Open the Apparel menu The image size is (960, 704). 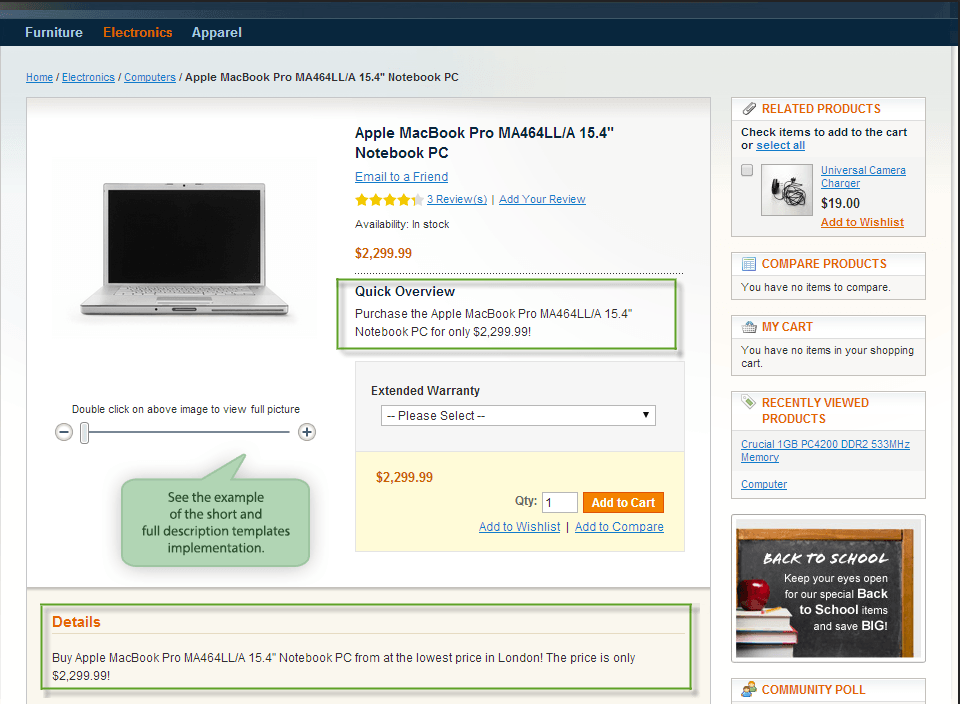tap(216, 32)
